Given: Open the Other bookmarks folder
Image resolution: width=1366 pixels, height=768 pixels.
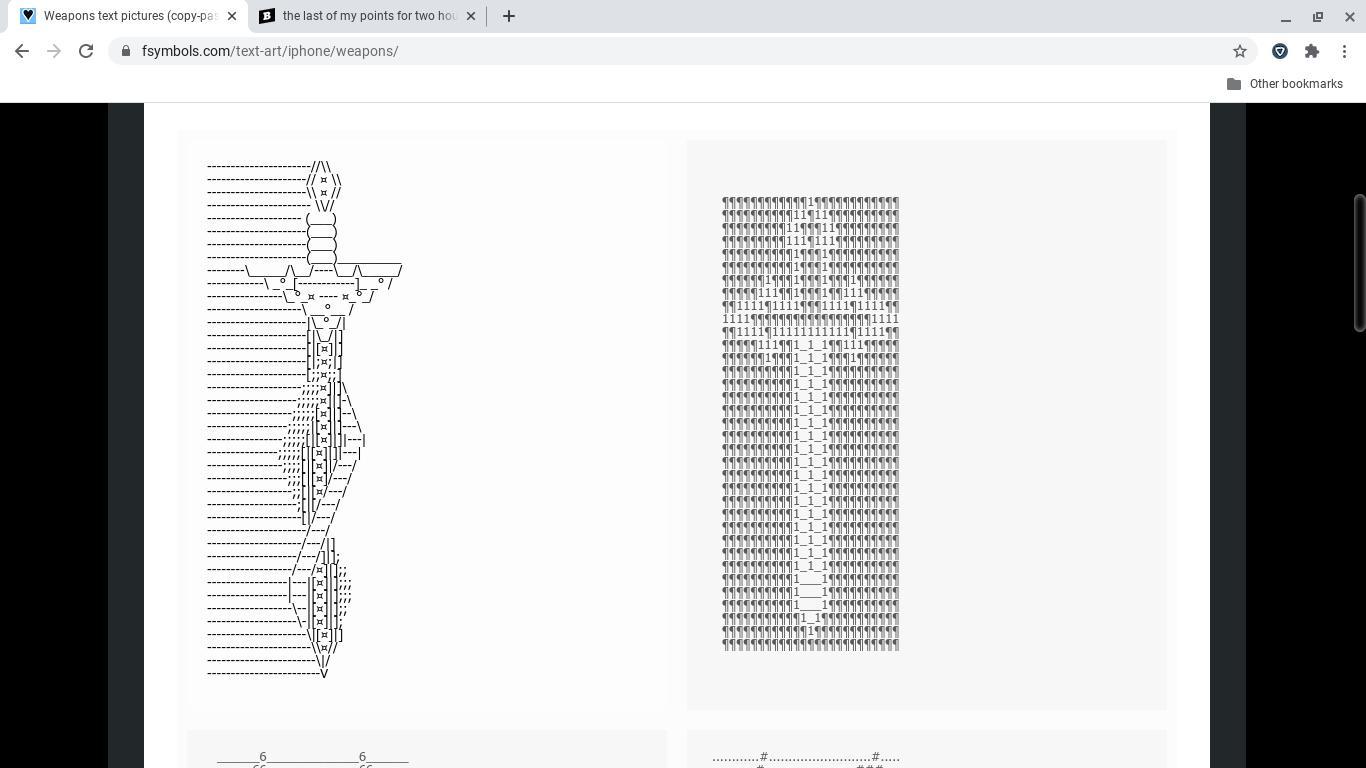Looking at the screenshot, I should pyautogui.click(x=1284, y=84).
